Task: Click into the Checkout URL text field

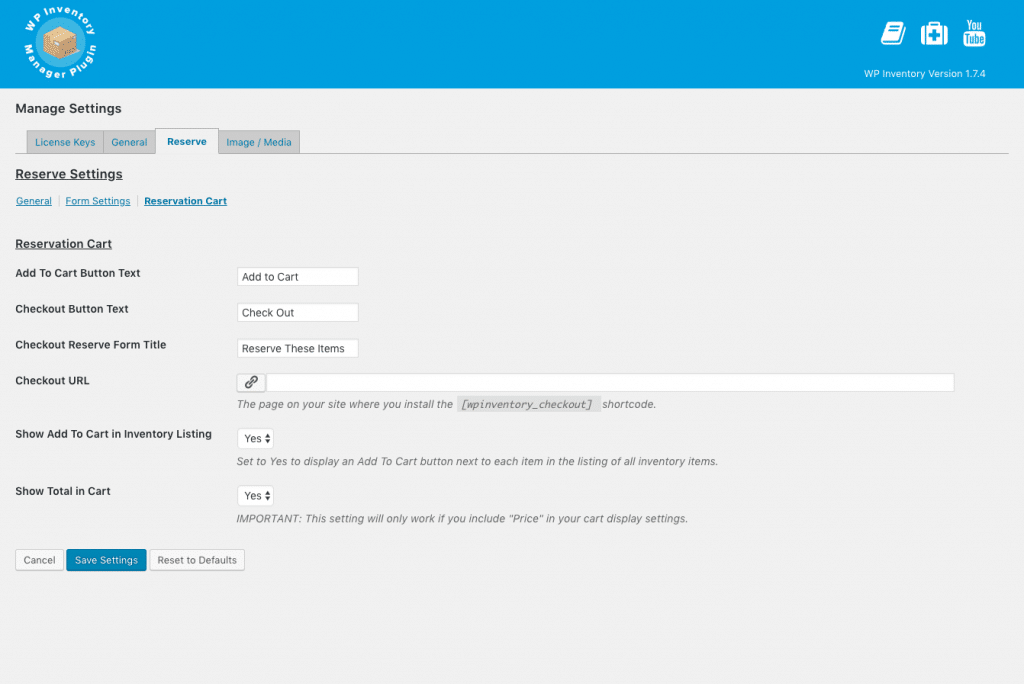Action: (610, 382)
